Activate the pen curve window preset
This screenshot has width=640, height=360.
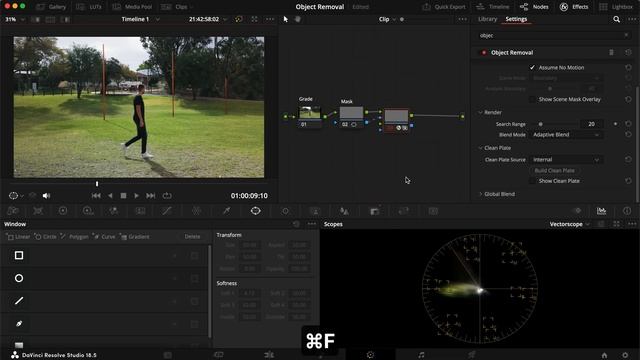pos(19,324)
